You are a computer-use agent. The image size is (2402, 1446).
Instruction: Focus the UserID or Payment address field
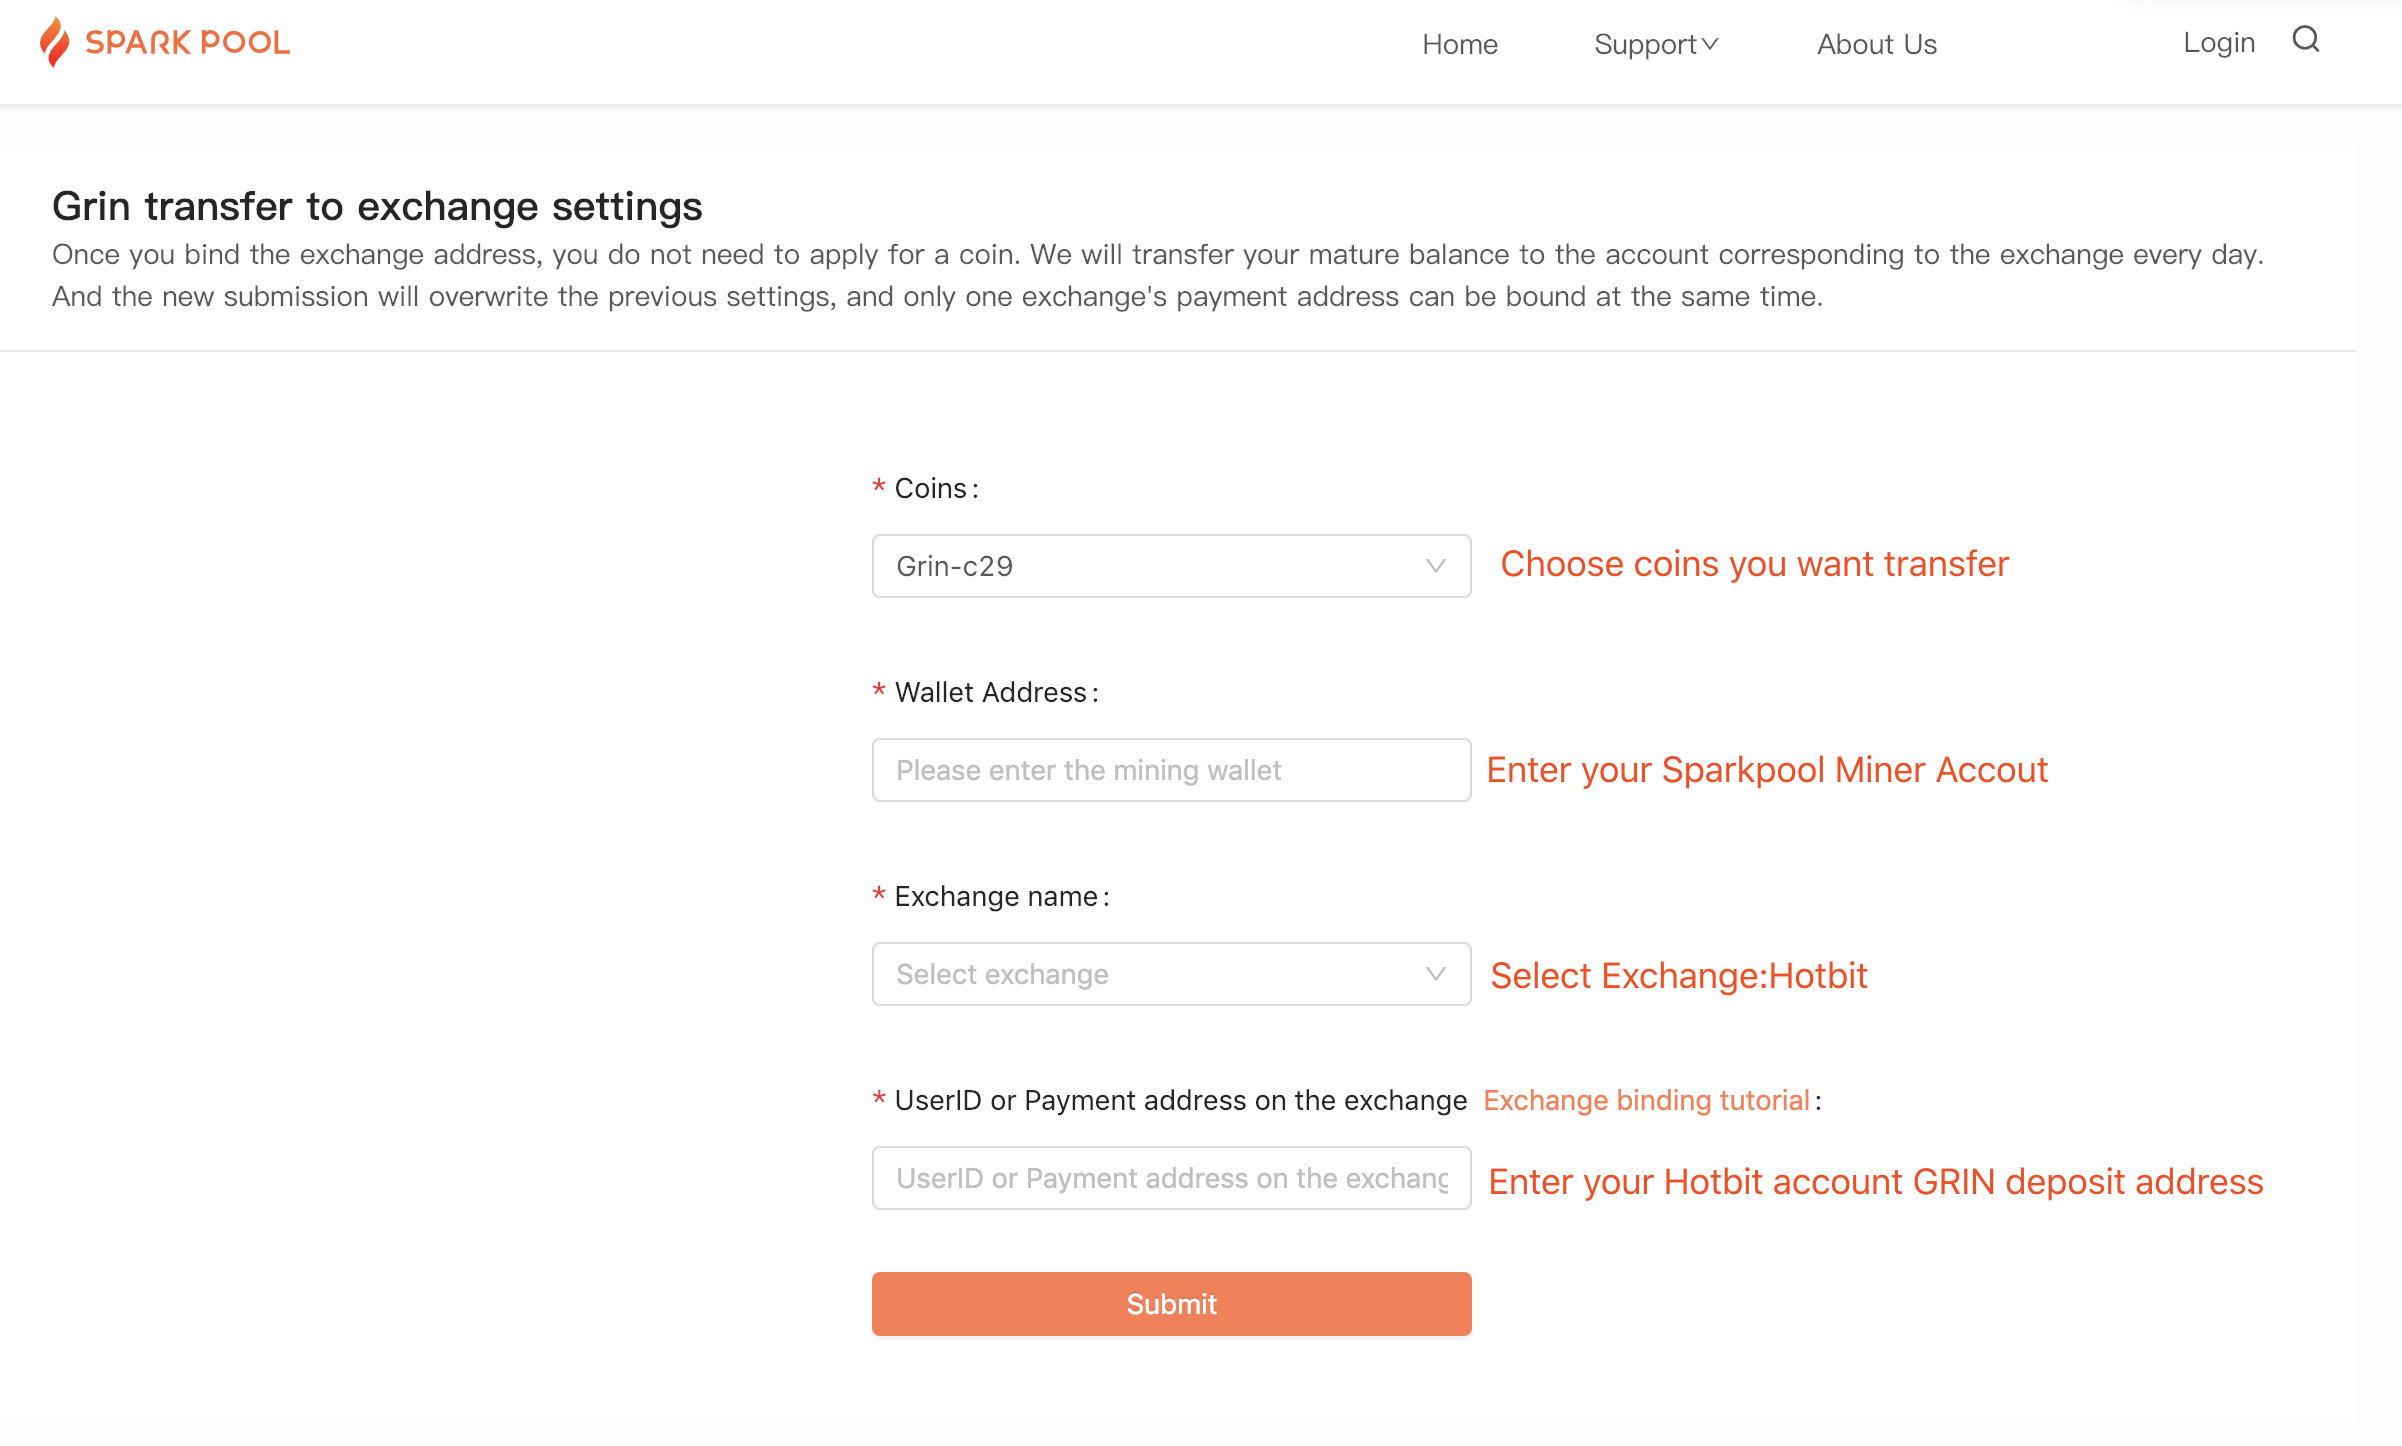click(1170, 1178)
